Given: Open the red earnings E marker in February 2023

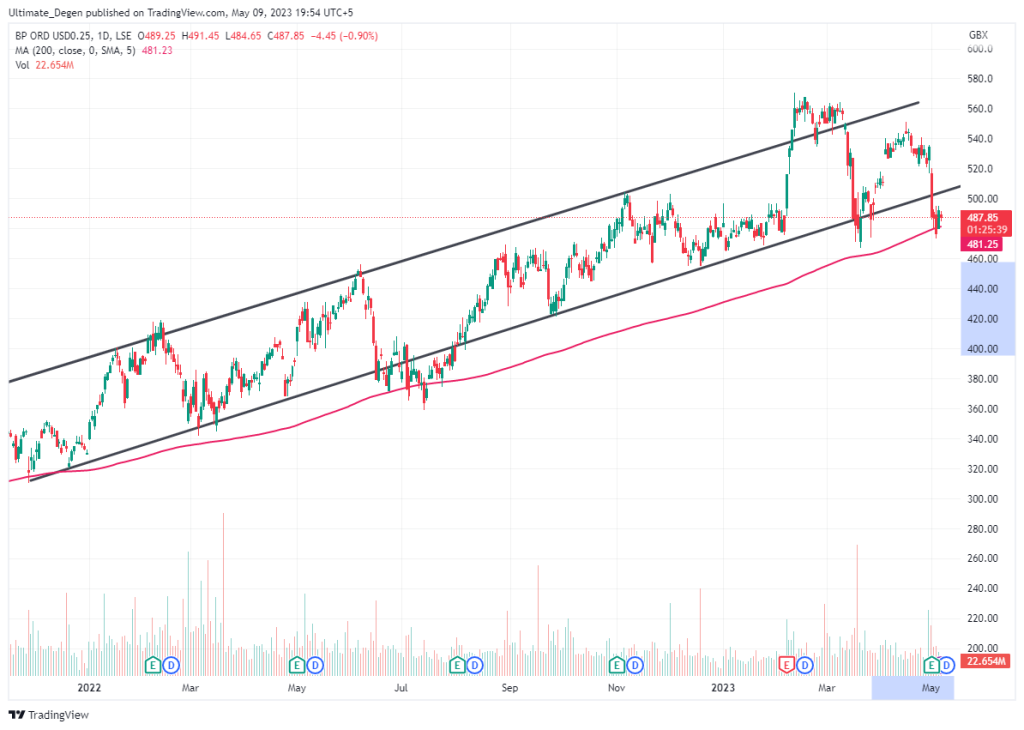Looking at the screenshot, I should pyautogui.click(x=787, y=665).
